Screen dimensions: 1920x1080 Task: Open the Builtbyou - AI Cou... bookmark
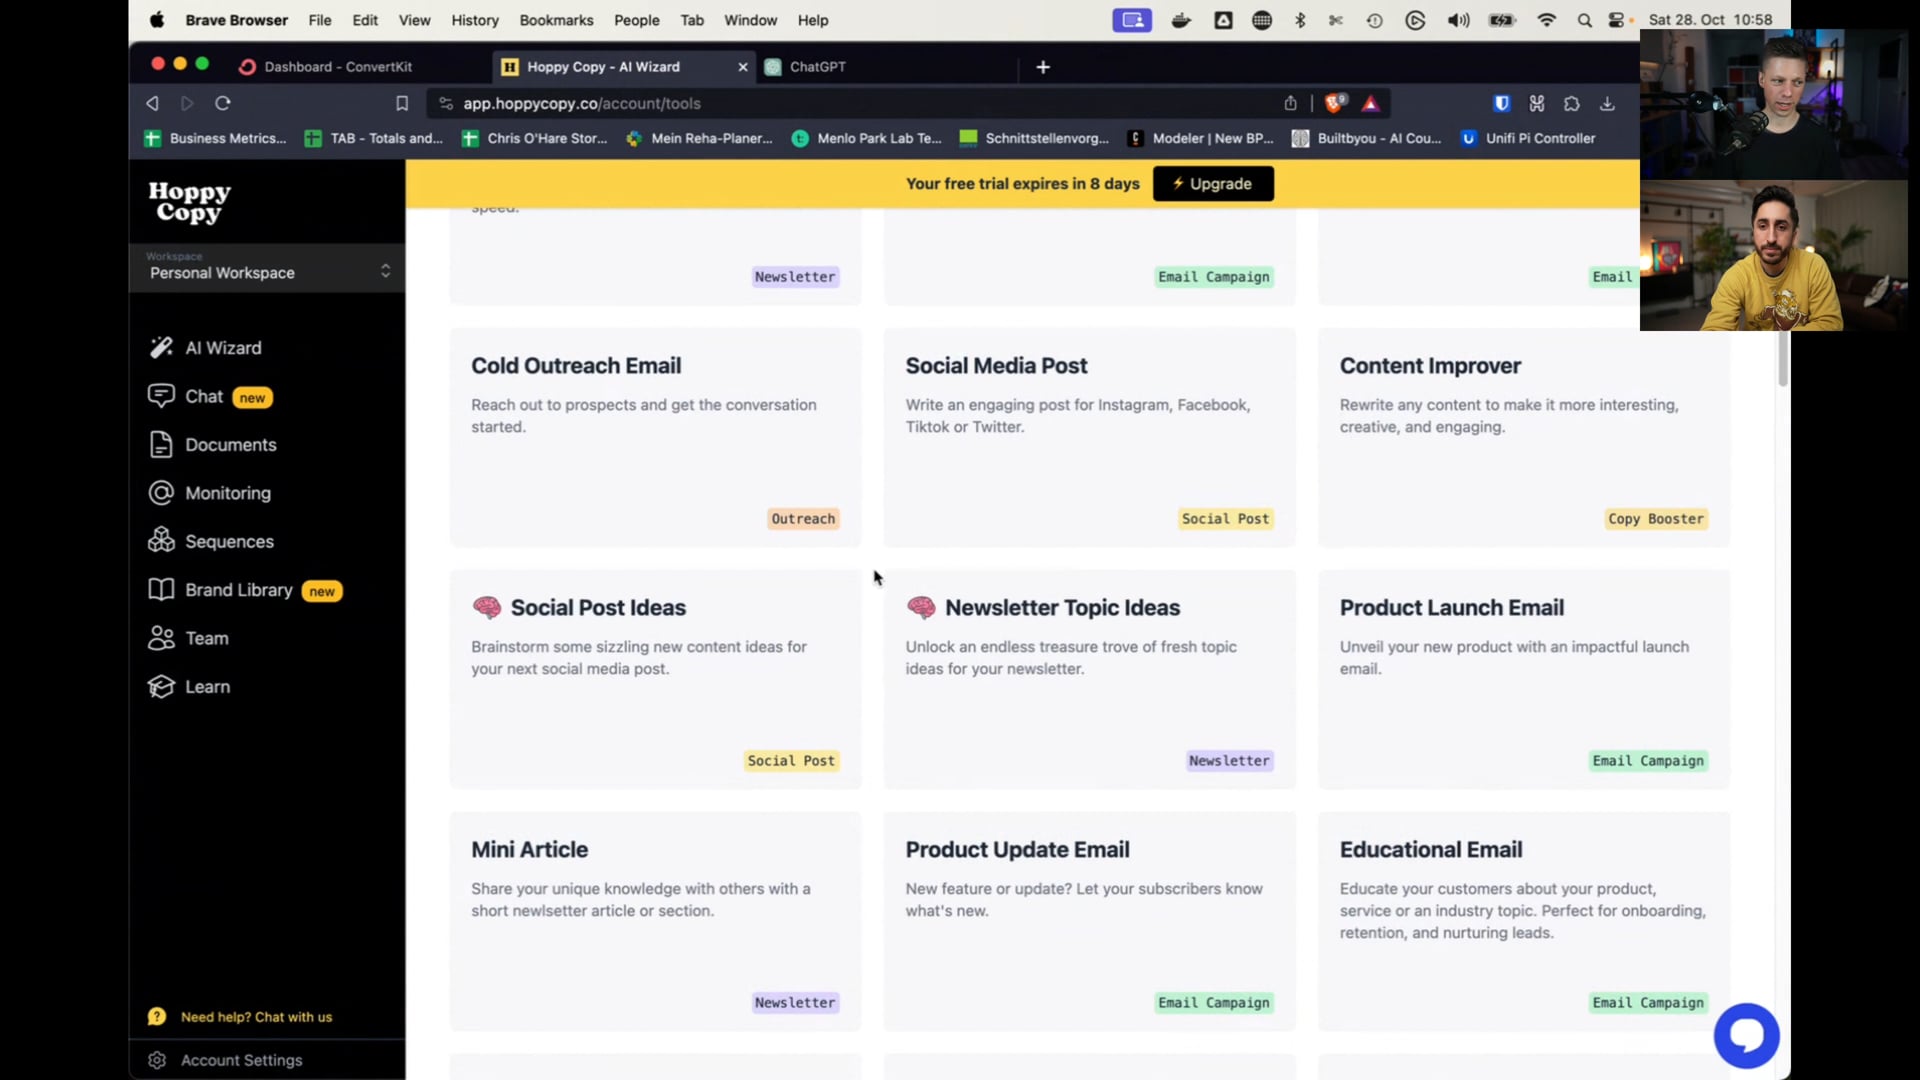click(x=1367, y=139)
